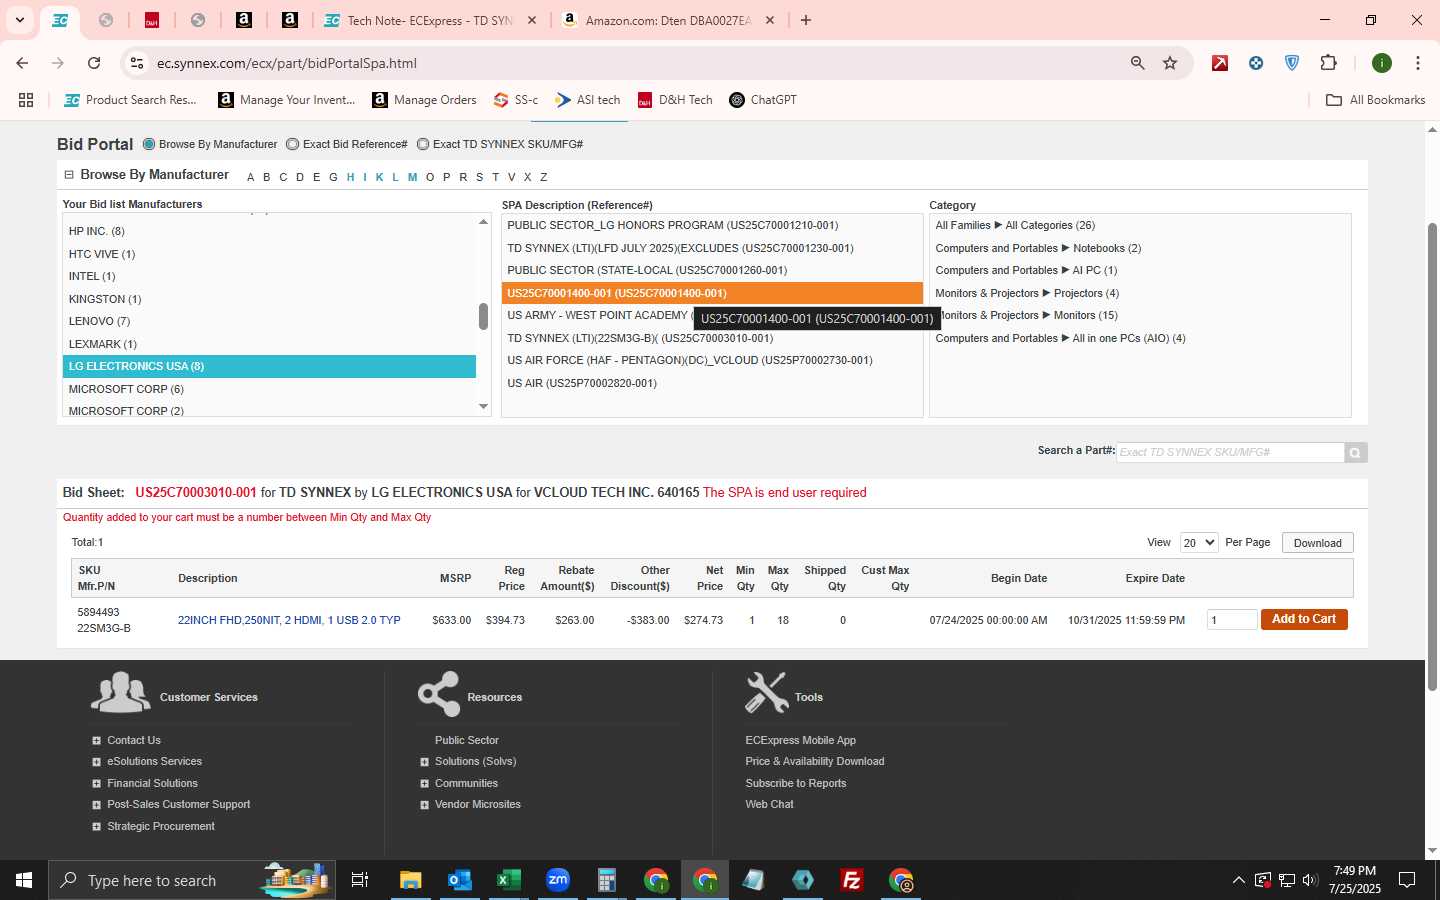Expand eSolutions Services footer item
Viewport: 1440px width, 900px height.
point(96,762)
